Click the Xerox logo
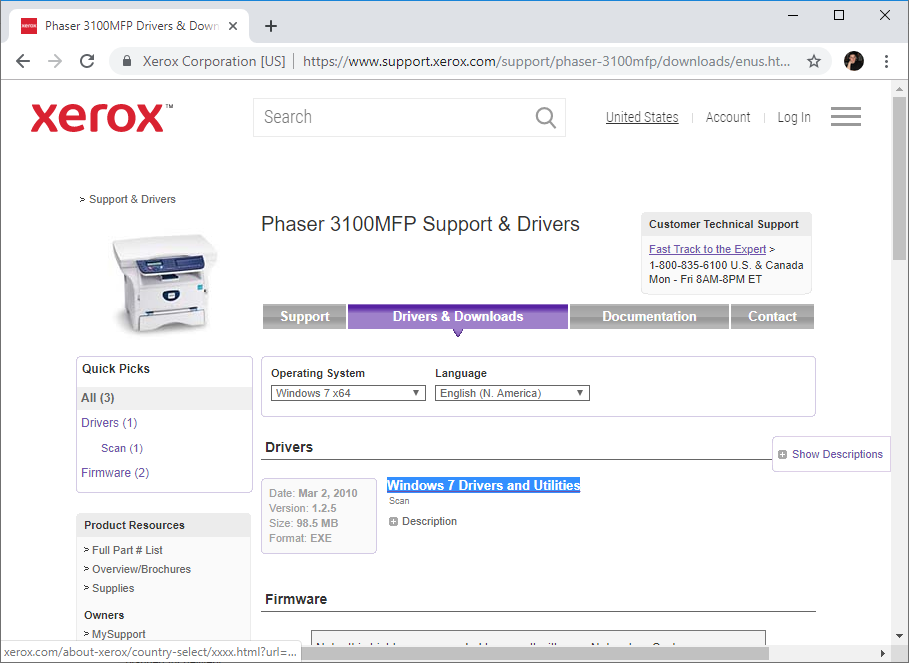The image size is (909, 663). click(x=101, y=118)
